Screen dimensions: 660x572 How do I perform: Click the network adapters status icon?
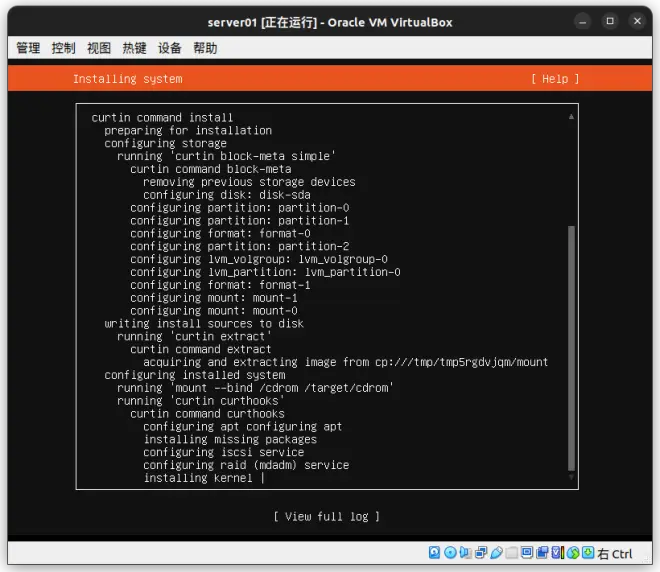click(x=481, y=553)
